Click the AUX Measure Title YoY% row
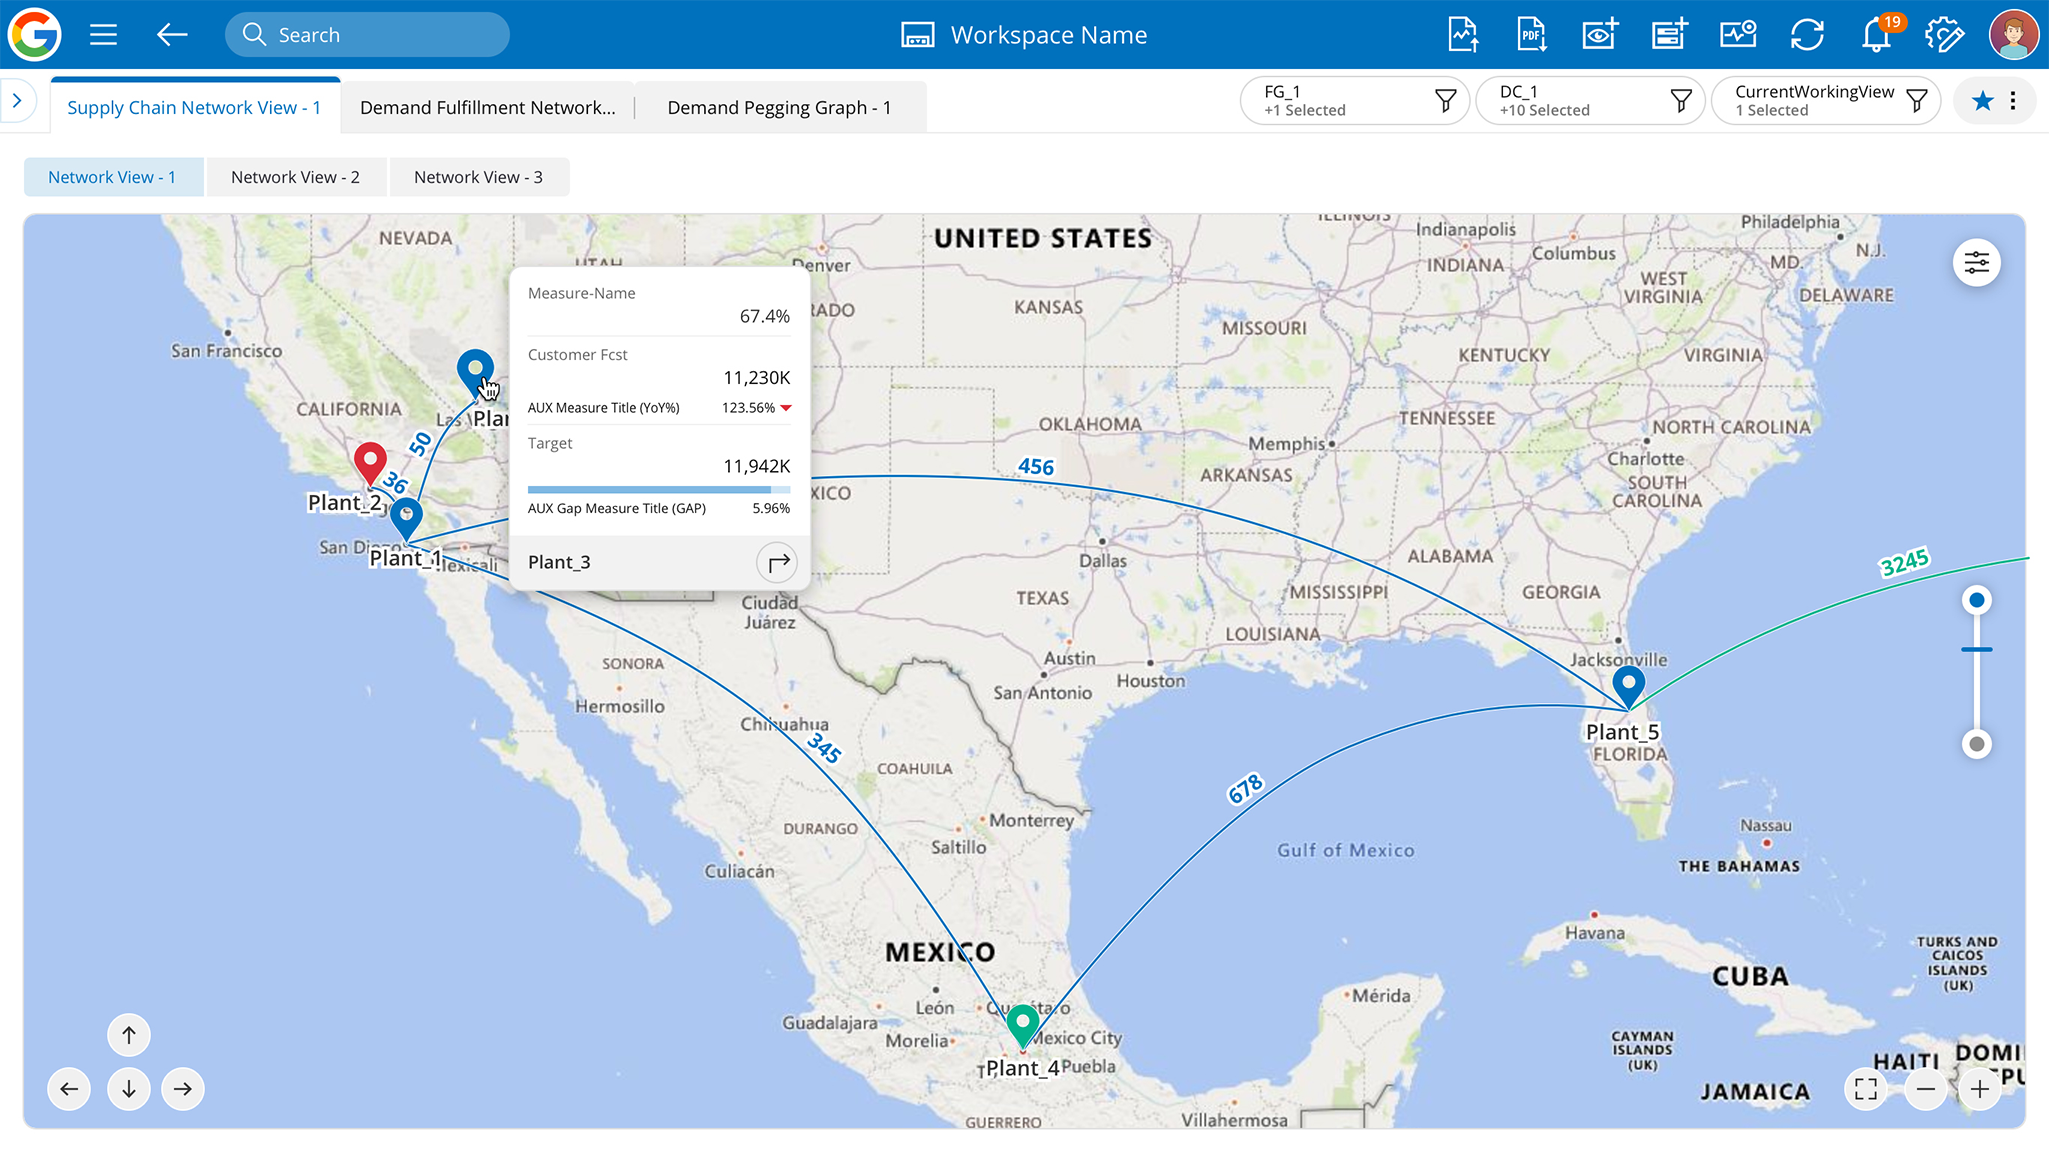This screenshot has width=2049, height=1152. 659,408
